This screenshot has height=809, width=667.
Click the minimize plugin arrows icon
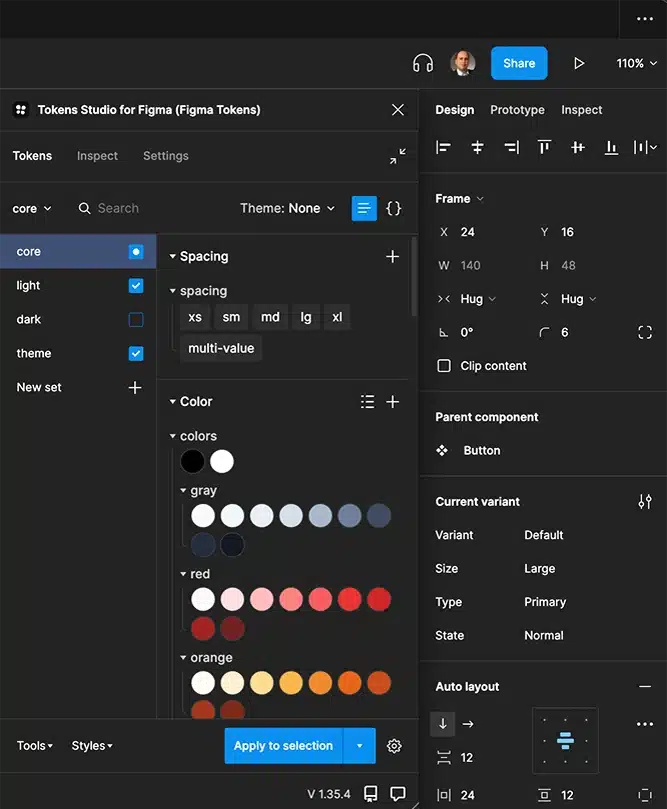pos(397,156)
